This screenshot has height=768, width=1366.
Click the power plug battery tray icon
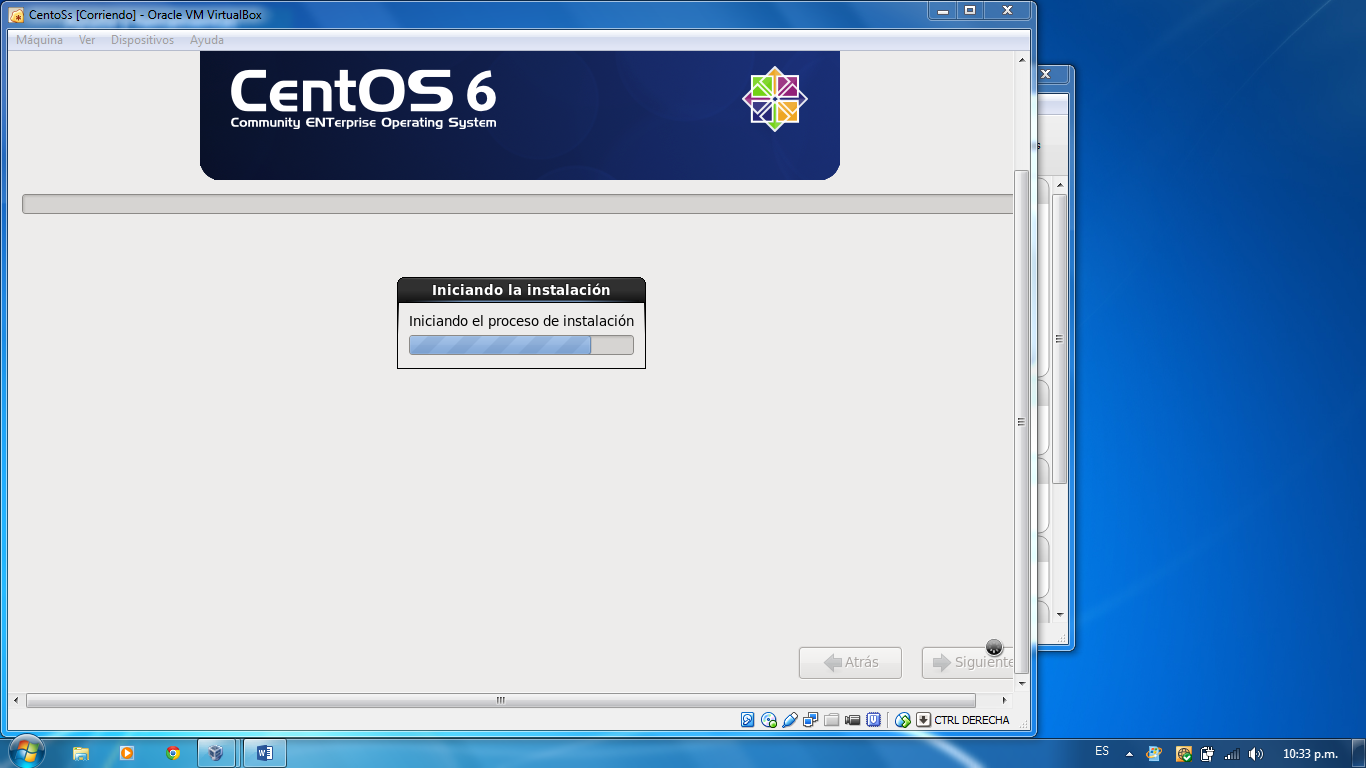[x=1207, y=754]
